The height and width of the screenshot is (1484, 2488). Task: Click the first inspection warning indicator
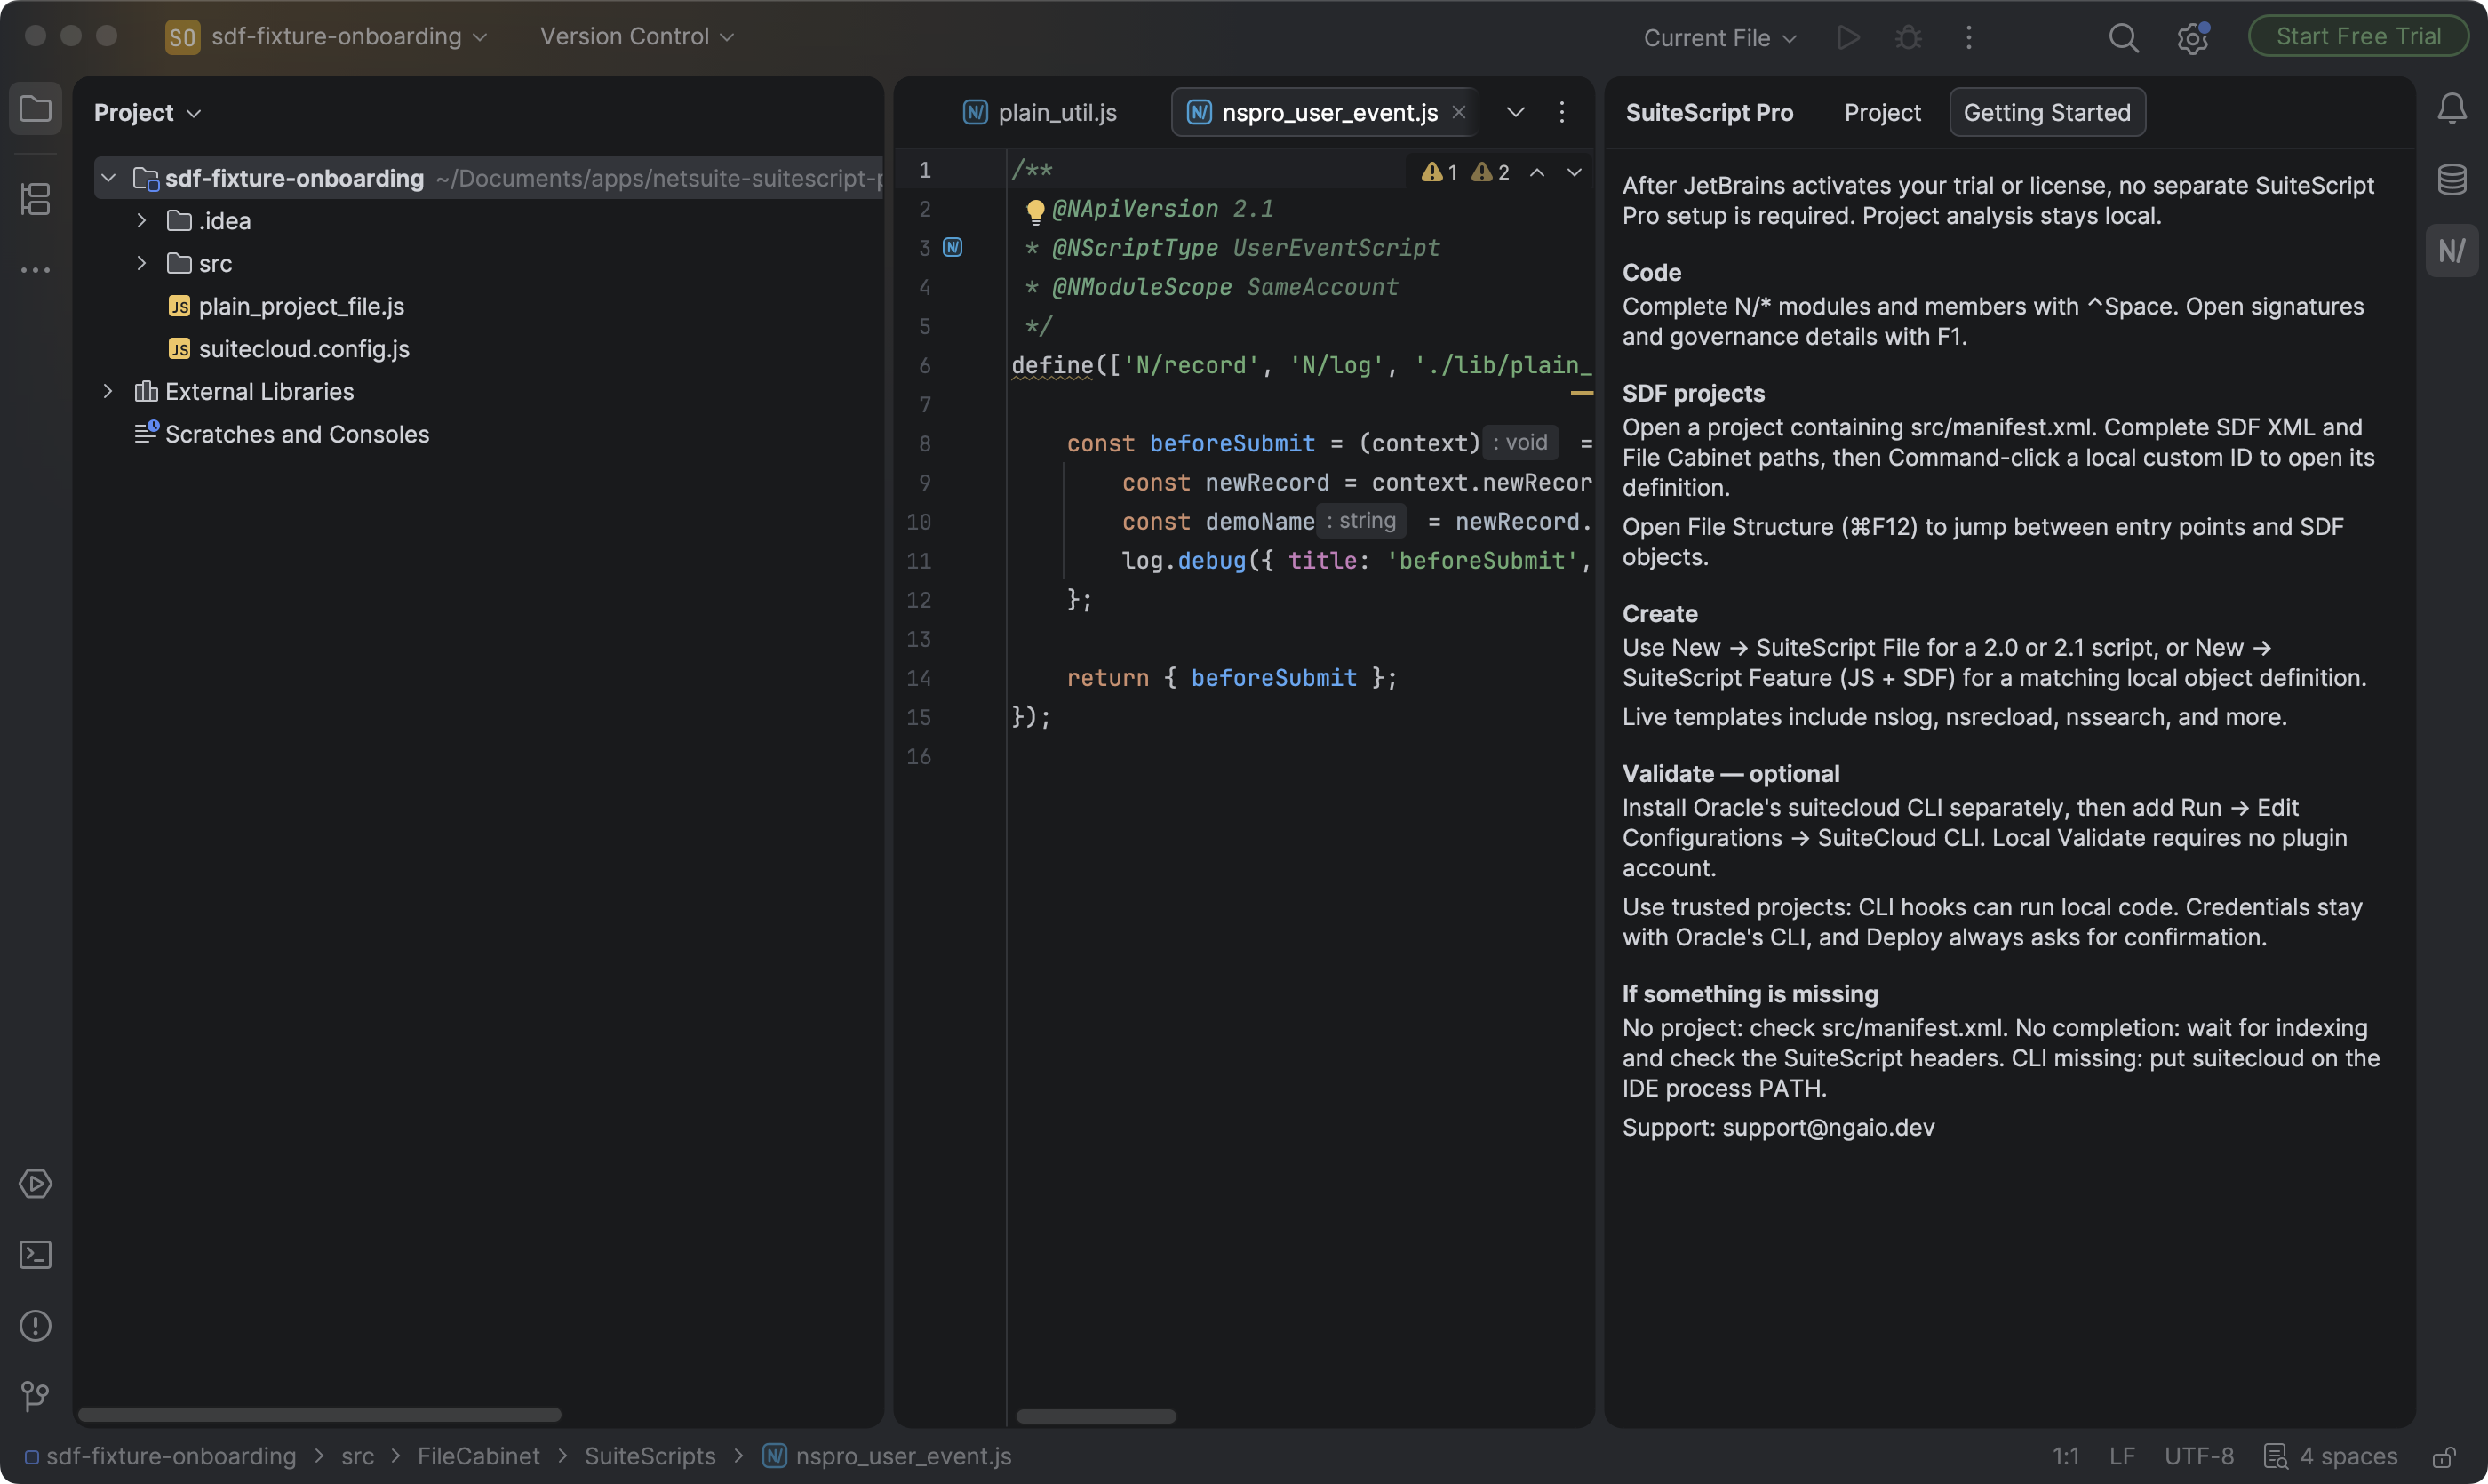(x=1440, y=172)
